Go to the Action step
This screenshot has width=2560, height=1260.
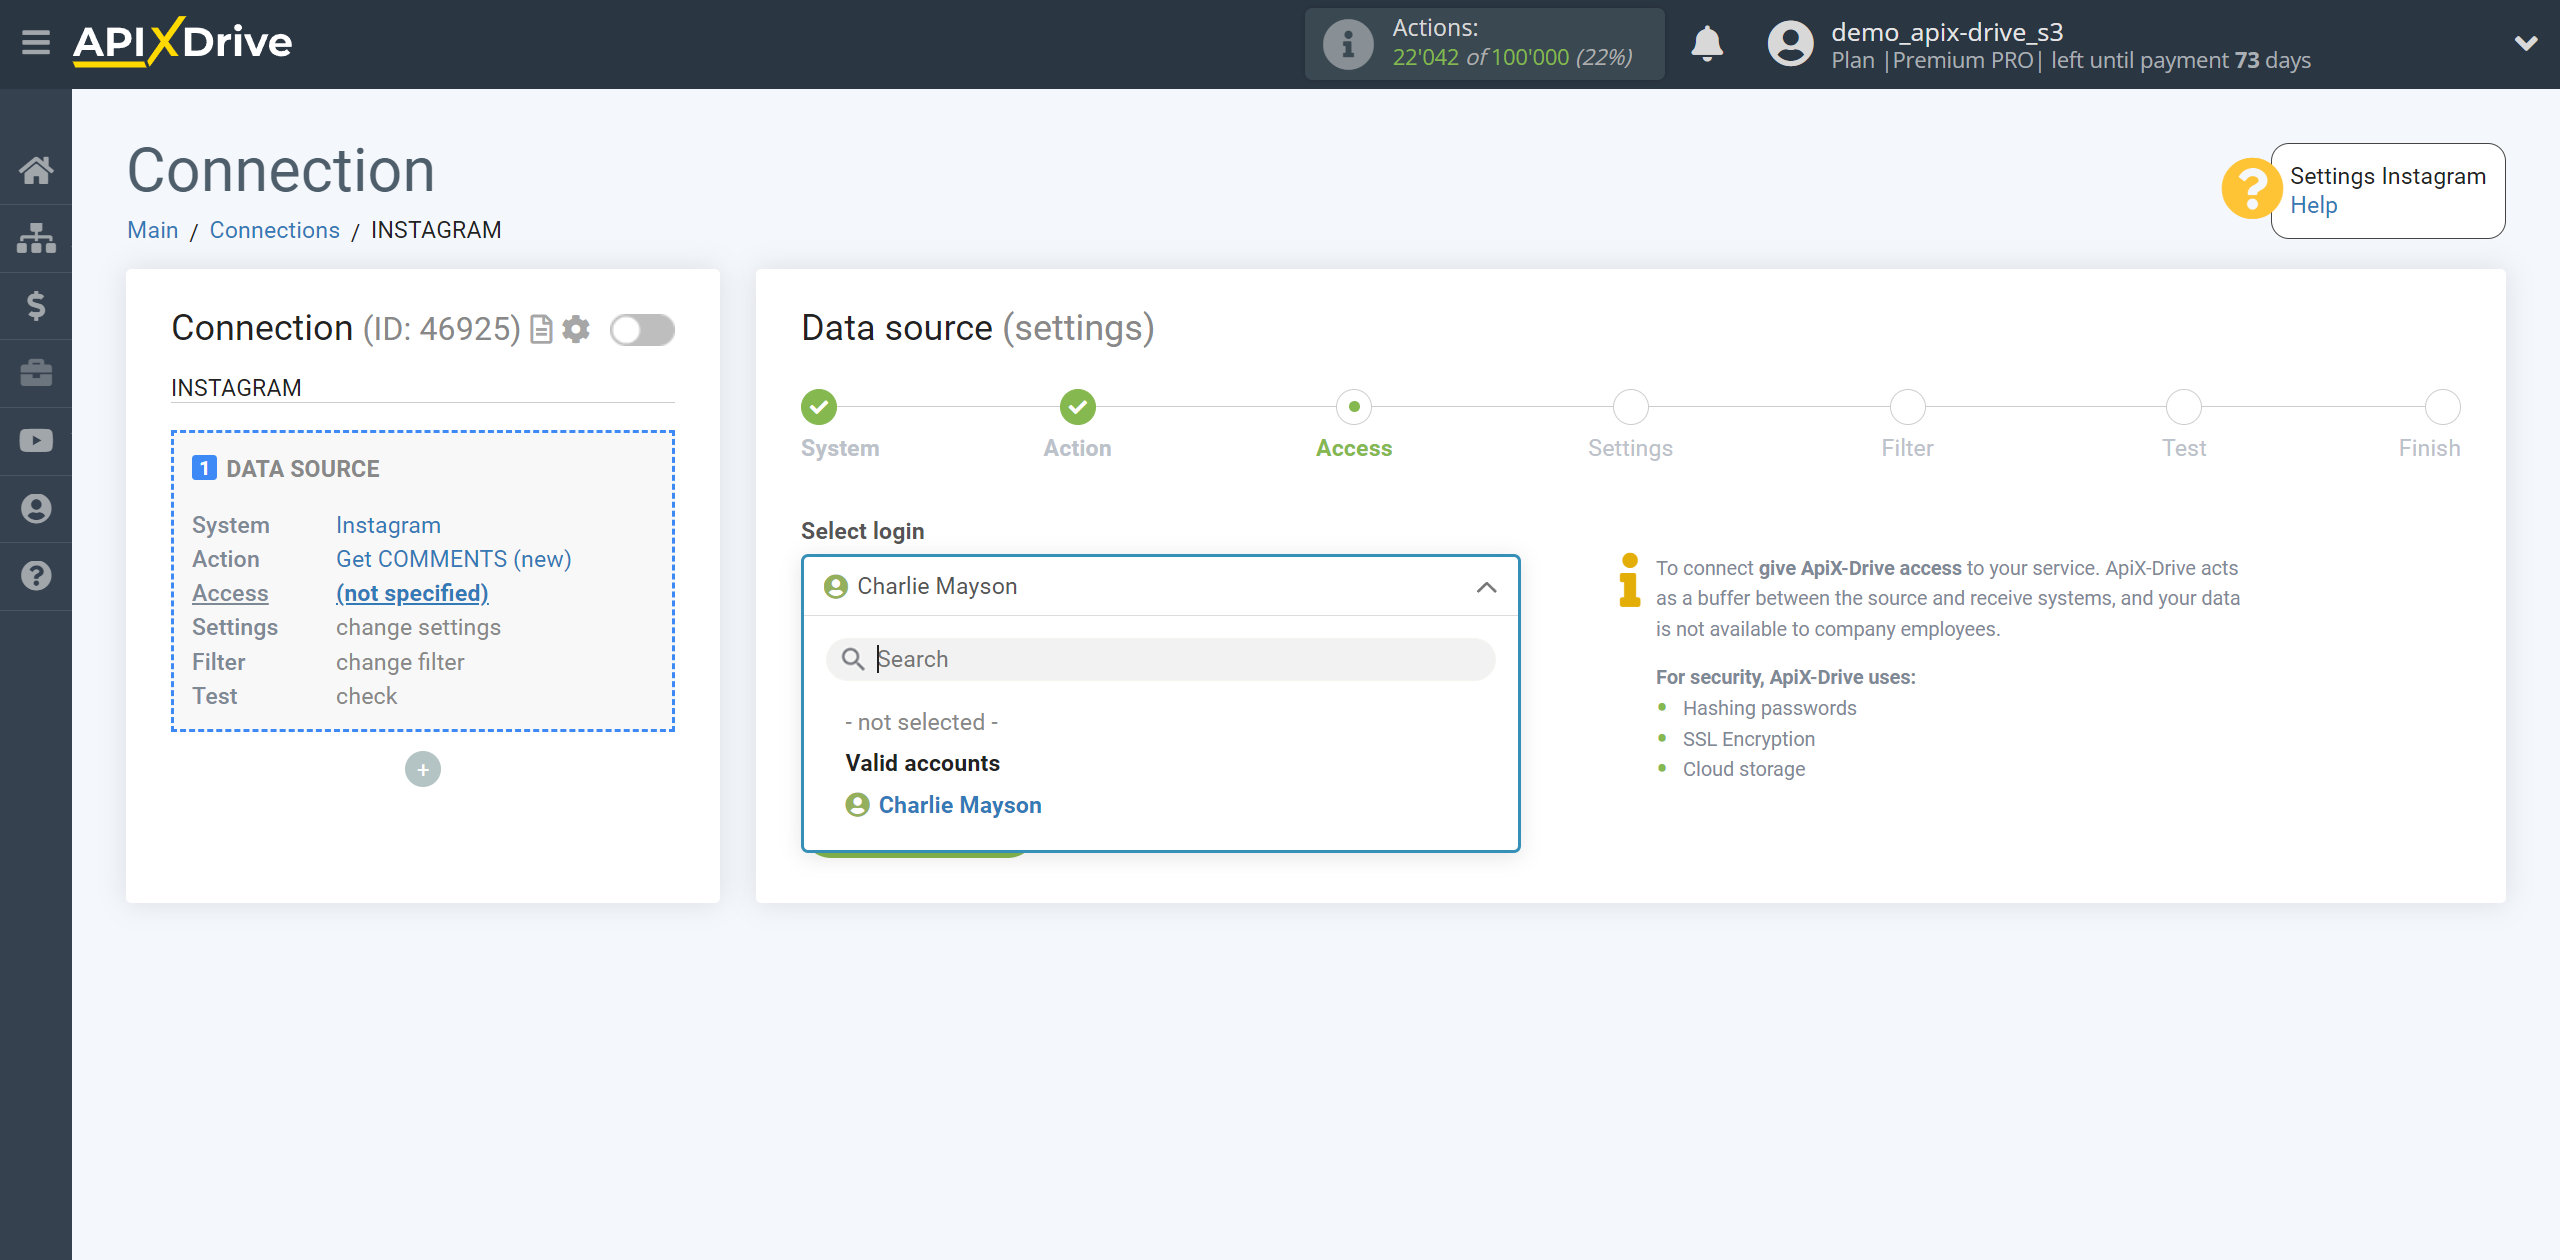(x=1077, y=407)
